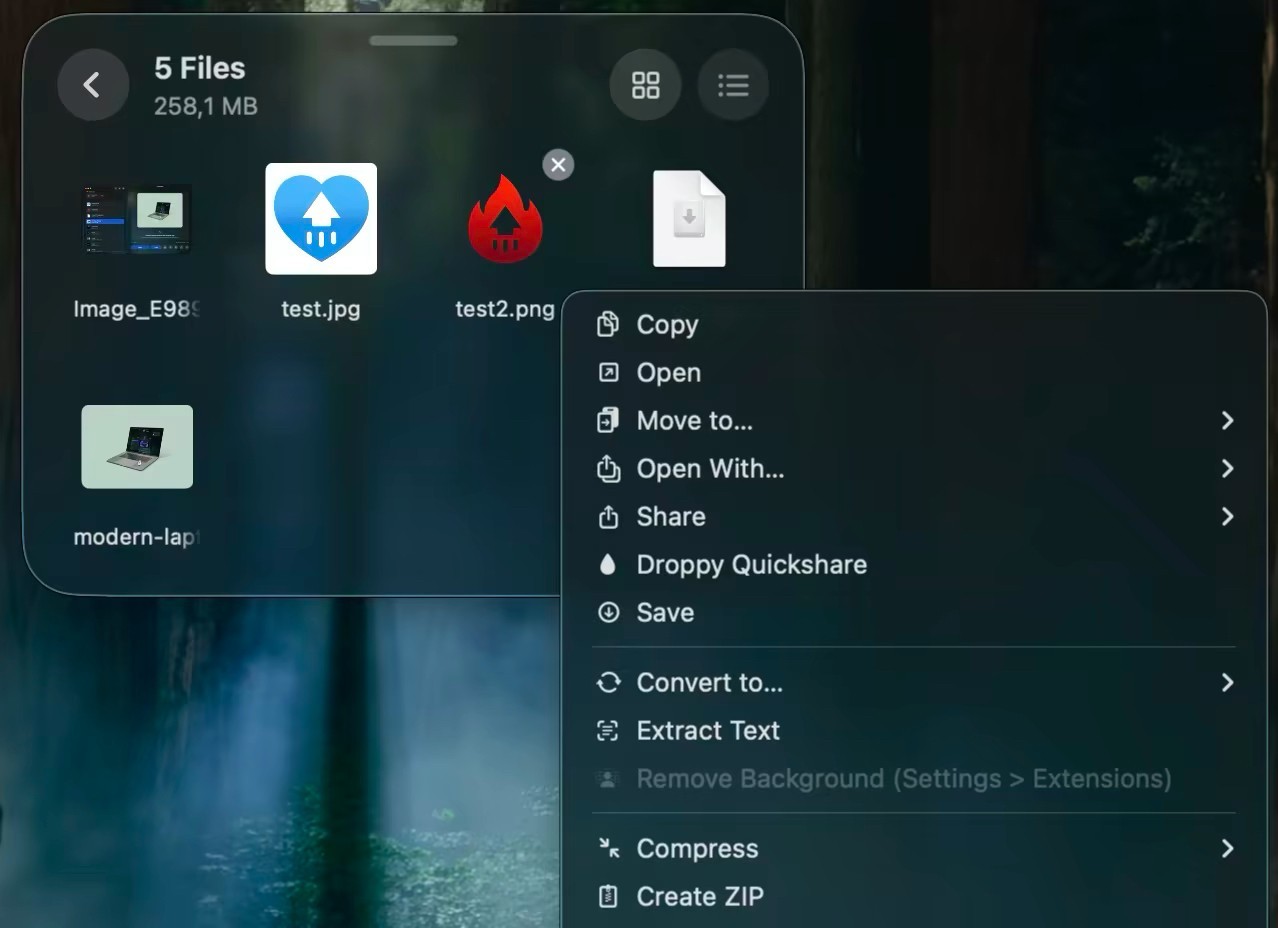
Task: Click the Create ZIP archive icon
Action: coord(608,897)
